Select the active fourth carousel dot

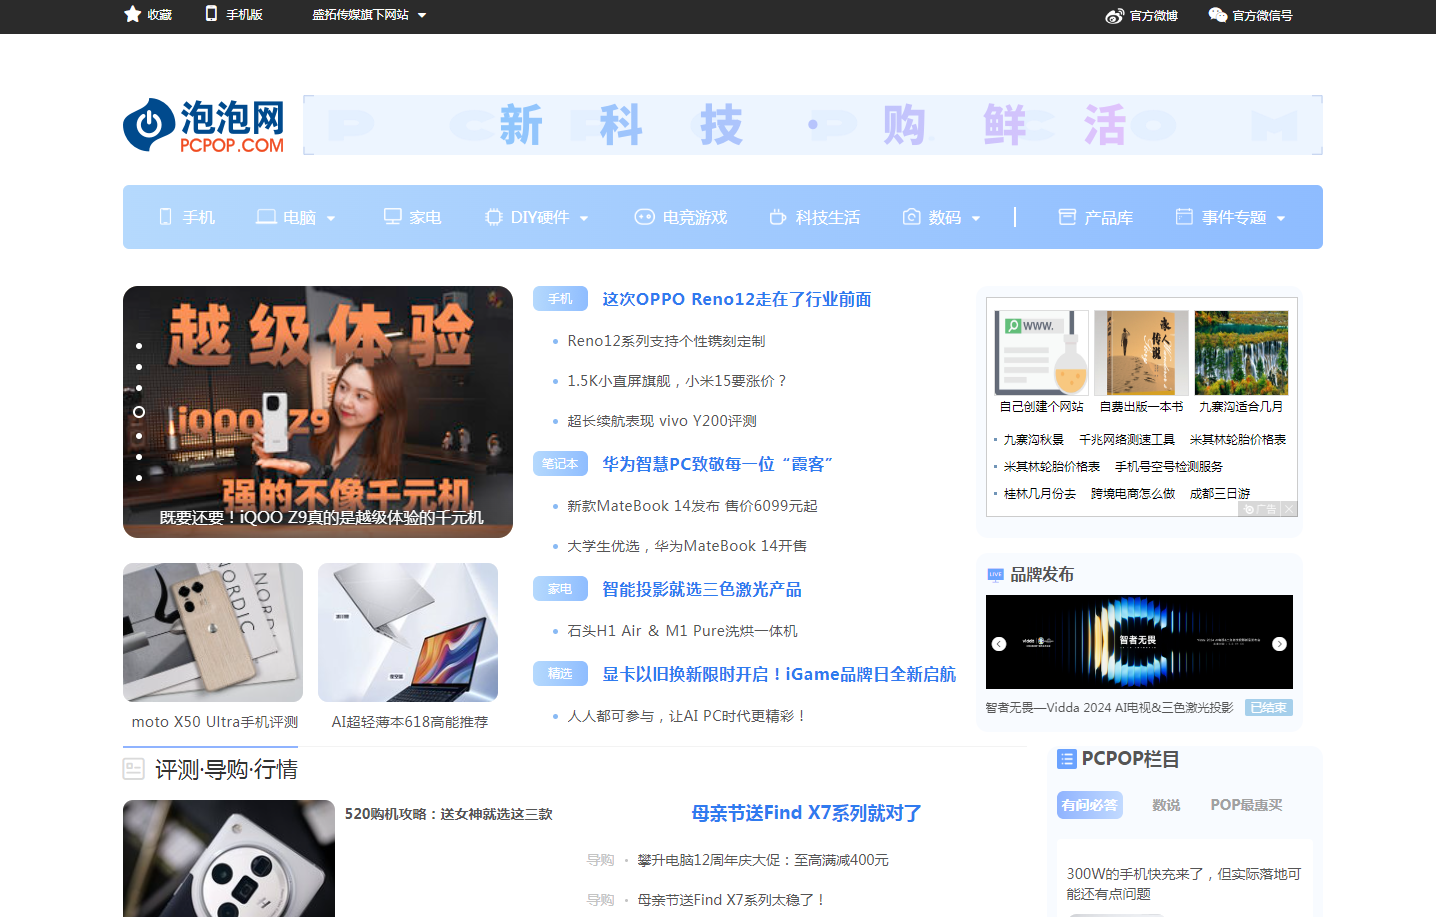(x=139, y=412)
